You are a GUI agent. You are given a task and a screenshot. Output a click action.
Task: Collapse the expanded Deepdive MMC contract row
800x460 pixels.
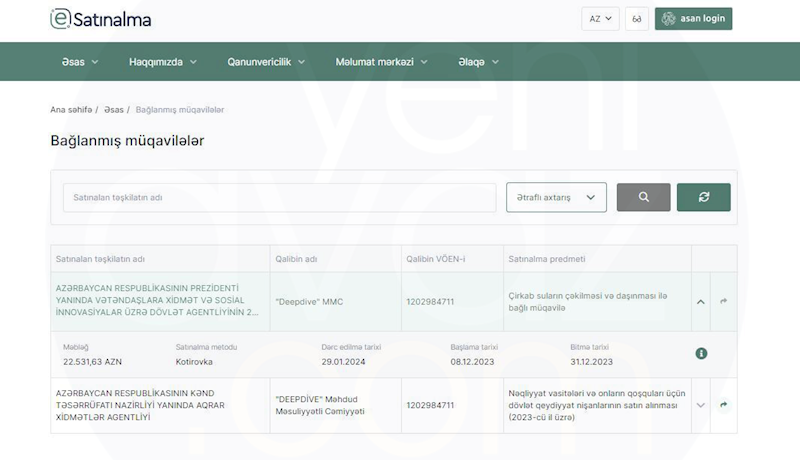point(701,301)
